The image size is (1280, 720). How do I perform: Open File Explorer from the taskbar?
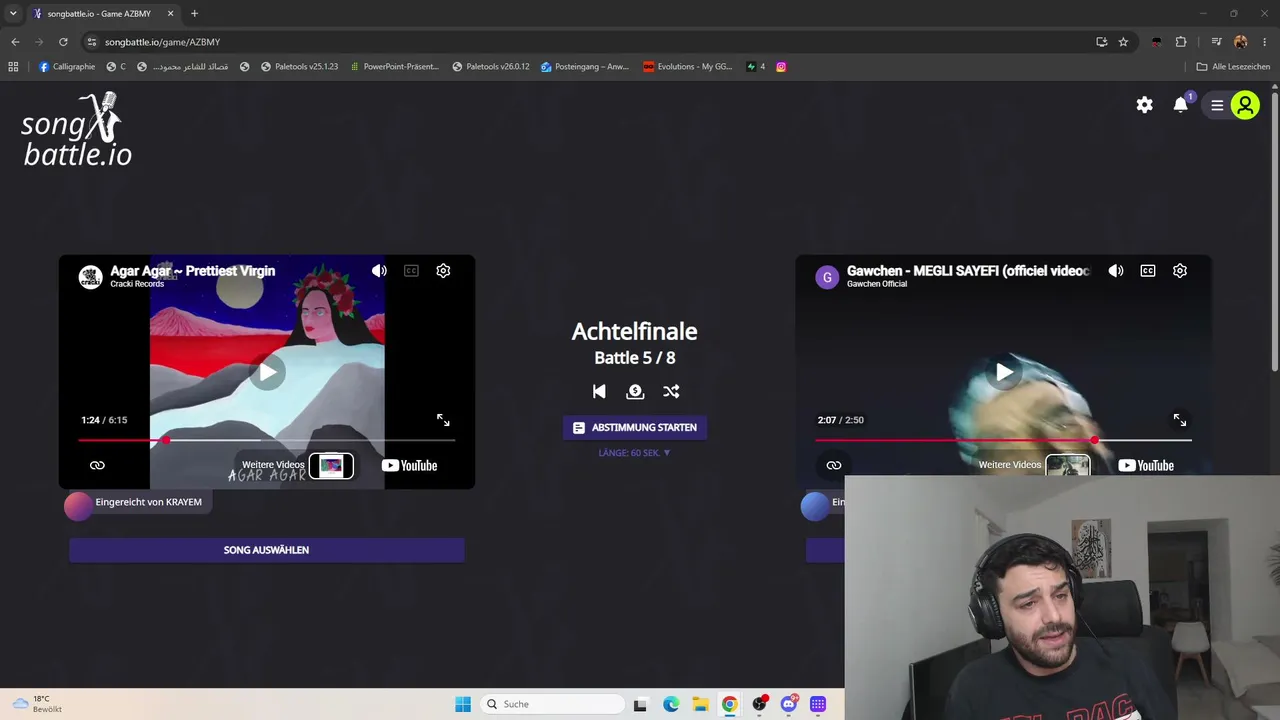[x=700, y=704]
